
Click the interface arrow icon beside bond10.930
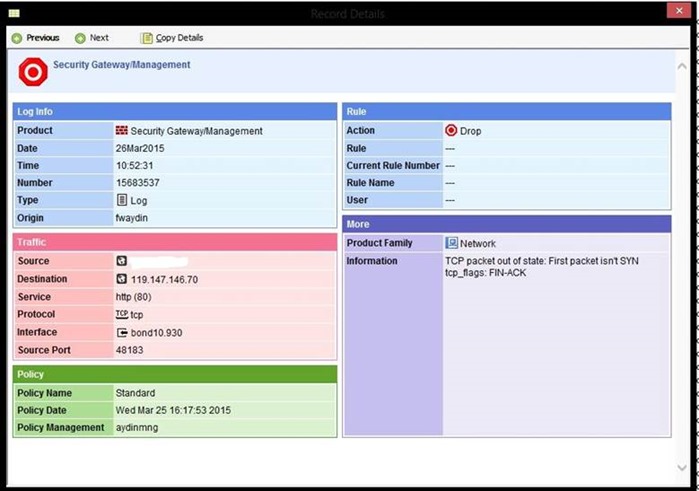[122, 333]
